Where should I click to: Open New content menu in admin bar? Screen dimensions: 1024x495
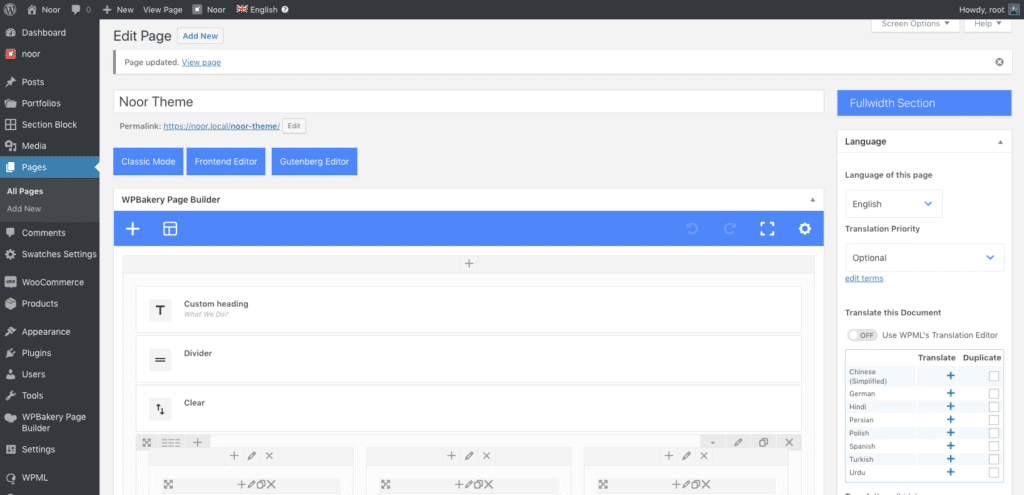118,10
